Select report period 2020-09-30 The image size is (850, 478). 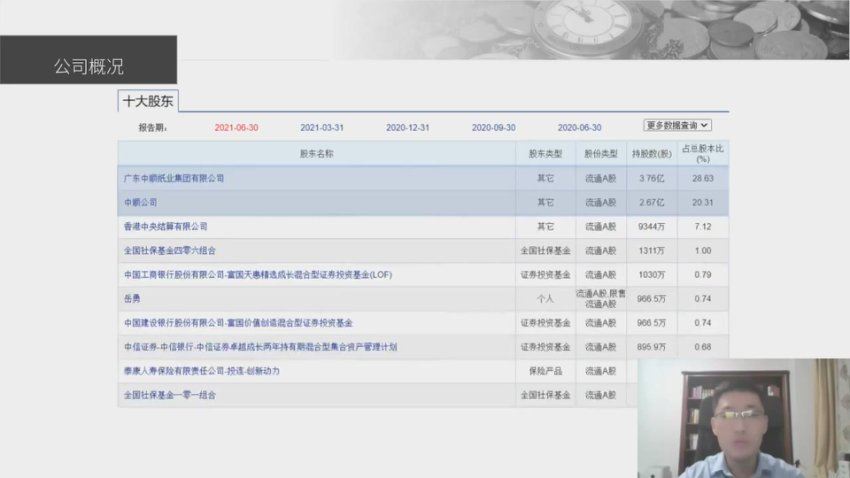(493, 128)
